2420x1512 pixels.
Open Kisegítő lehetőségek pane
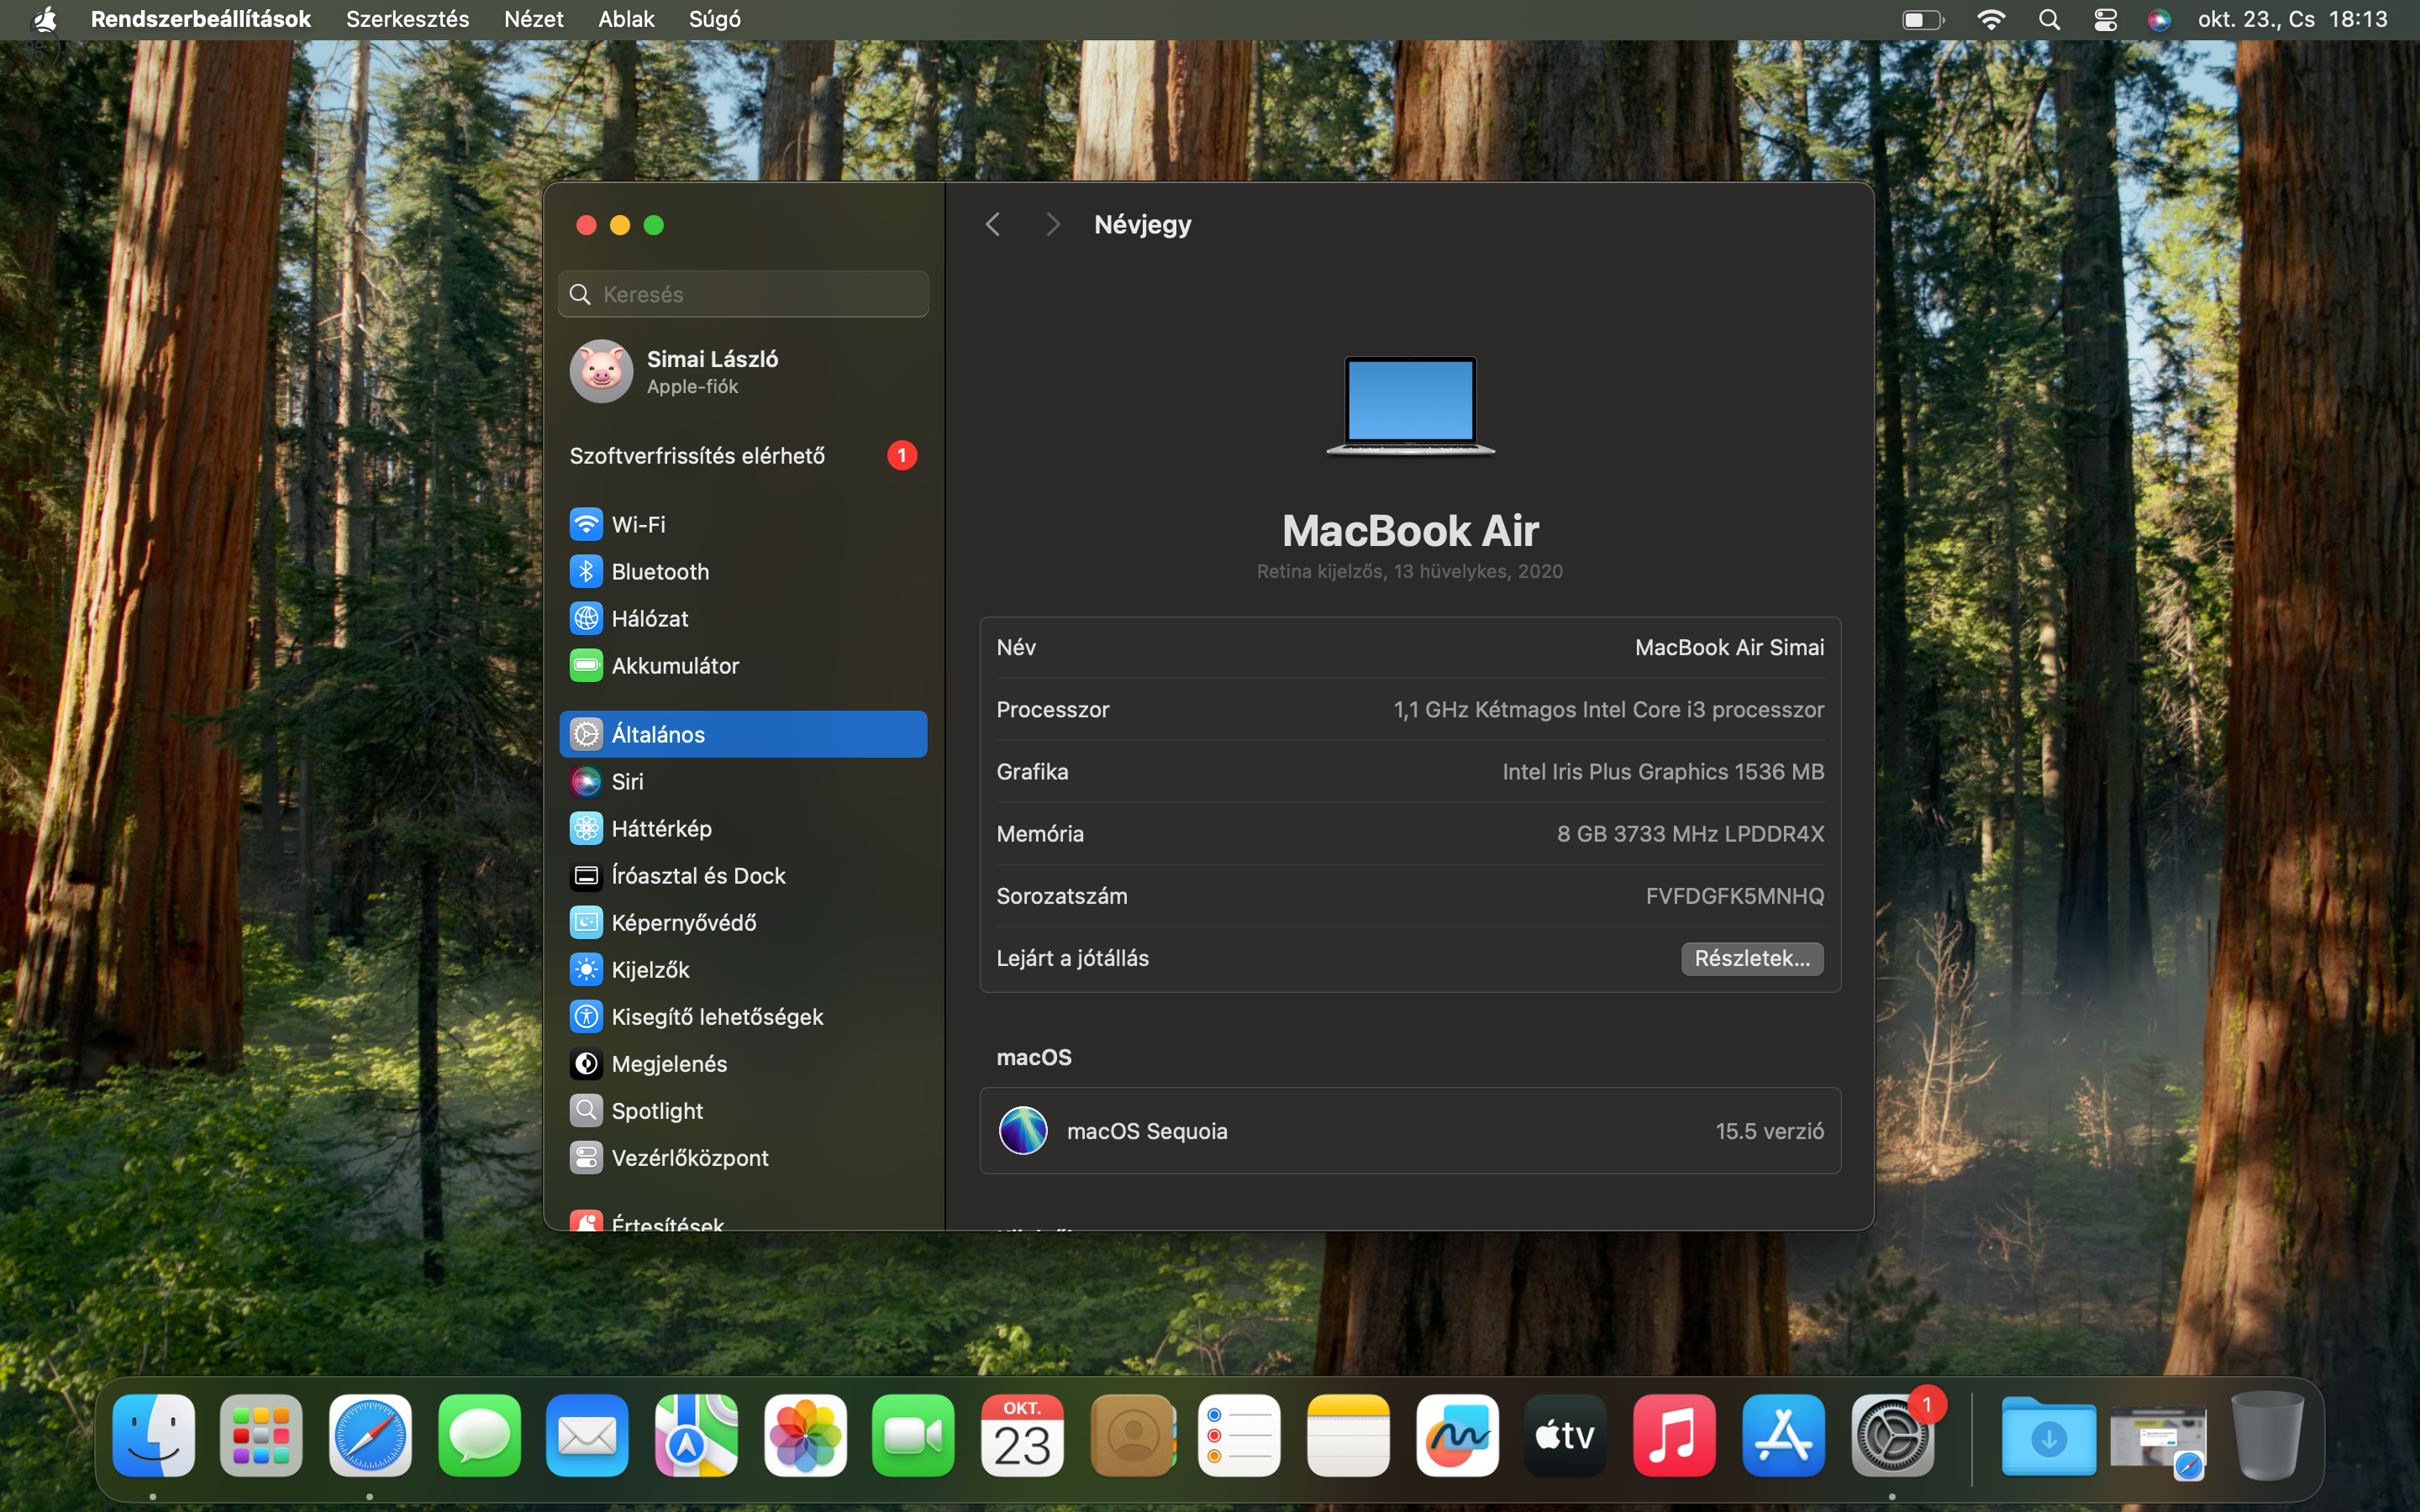click(x=716, y=1016)
